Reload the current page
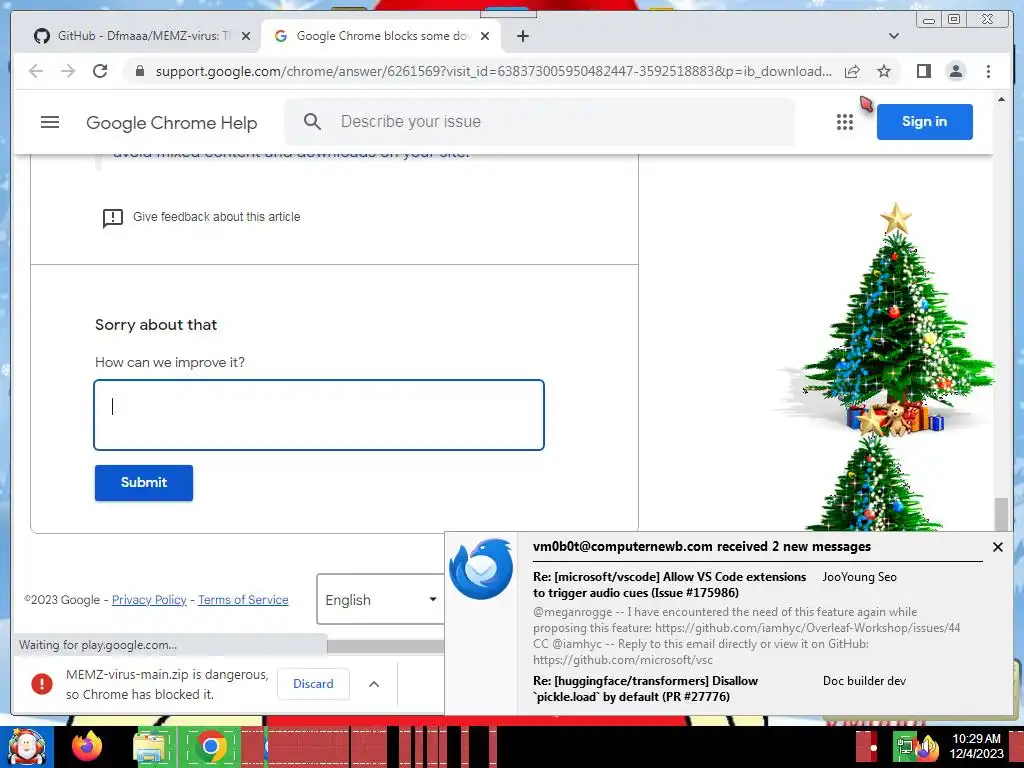Image resolution: width=1024 pixels, height=768 pixels. 100,71
